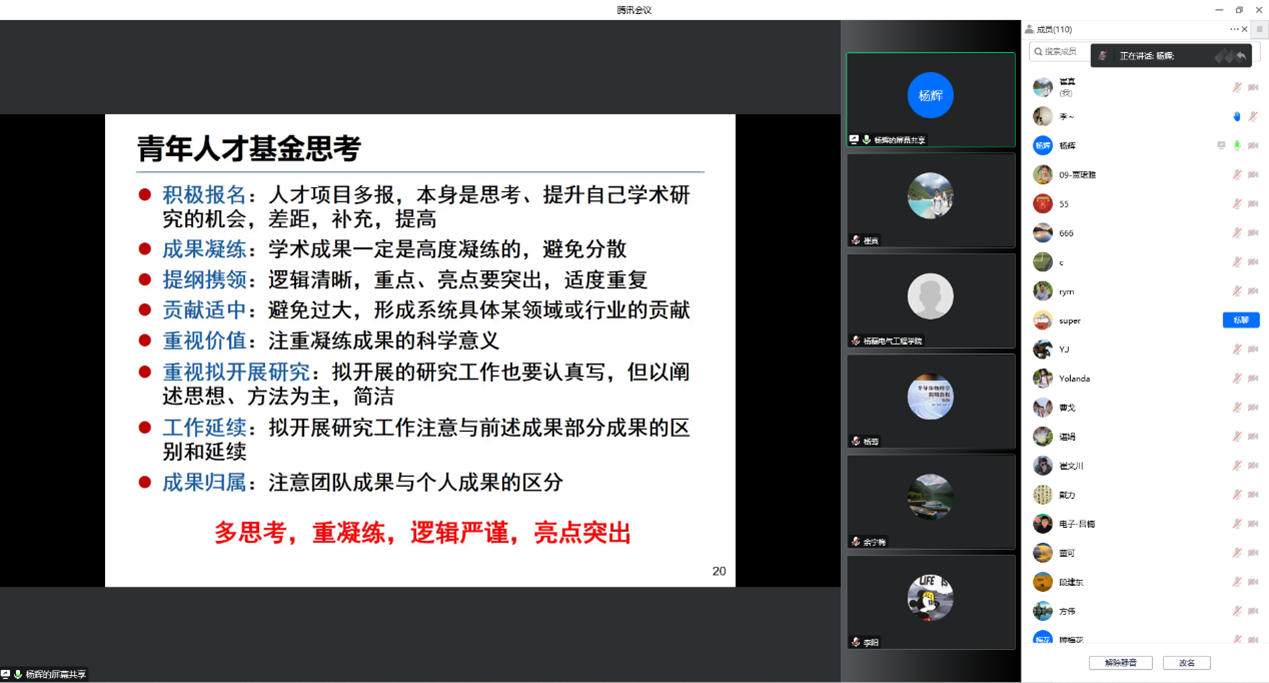This screenshot has height=683, width=1269.
Task: Click the member search field
Action: pyautogui.click(x=1058, y=51)
